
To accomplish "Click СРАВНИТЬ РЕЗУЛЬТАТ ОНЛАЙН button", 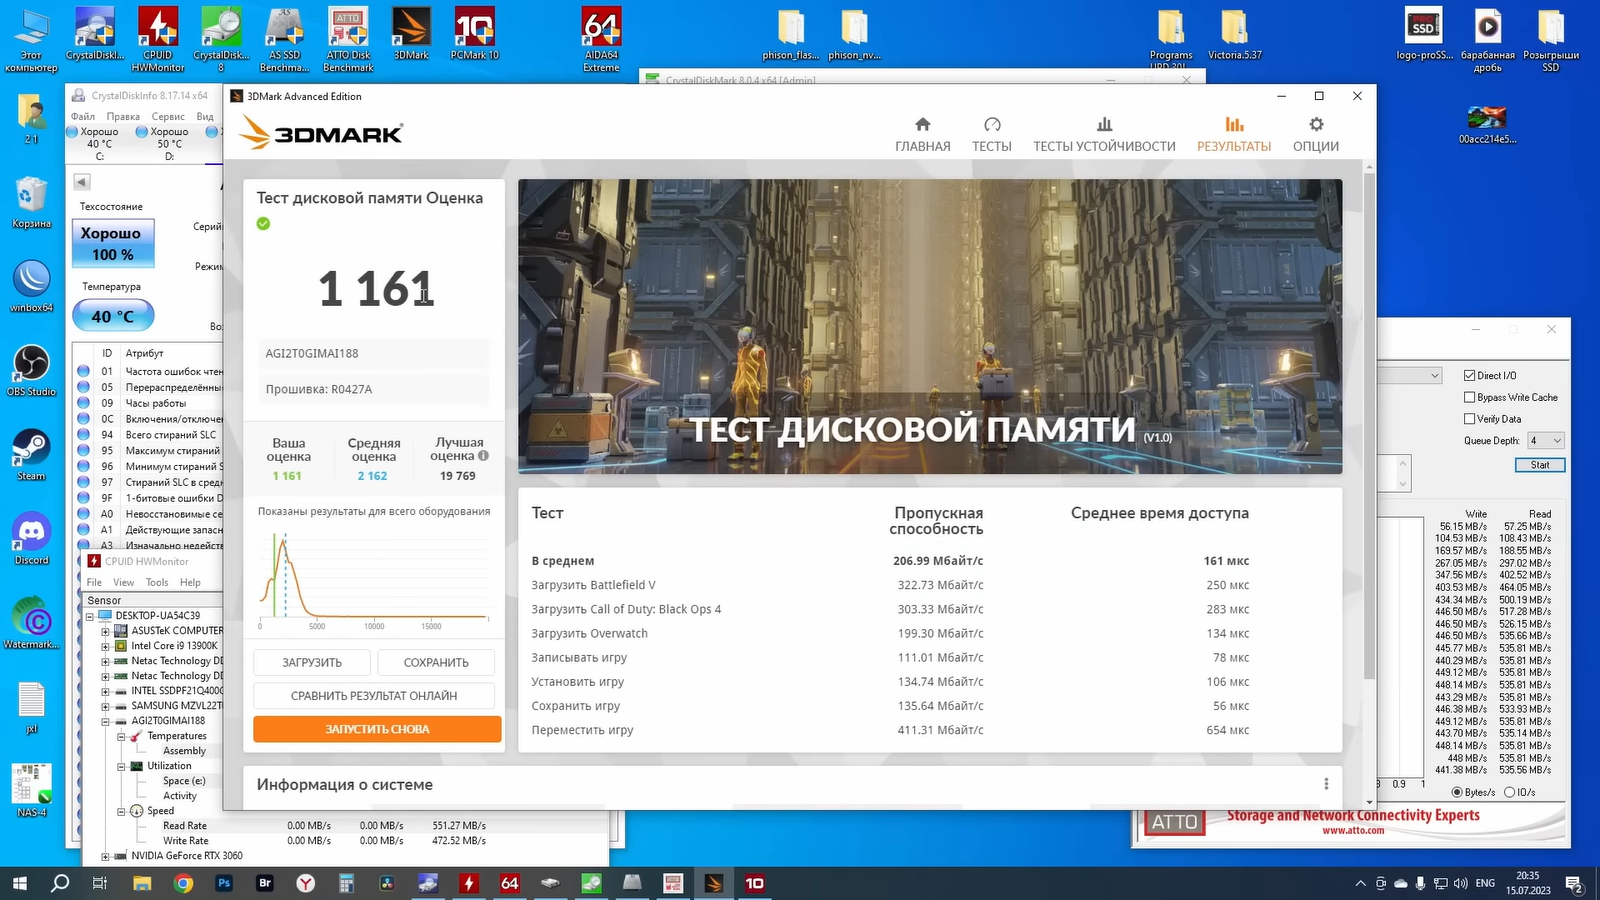I will pyautogui.click(x=374, y=696).
